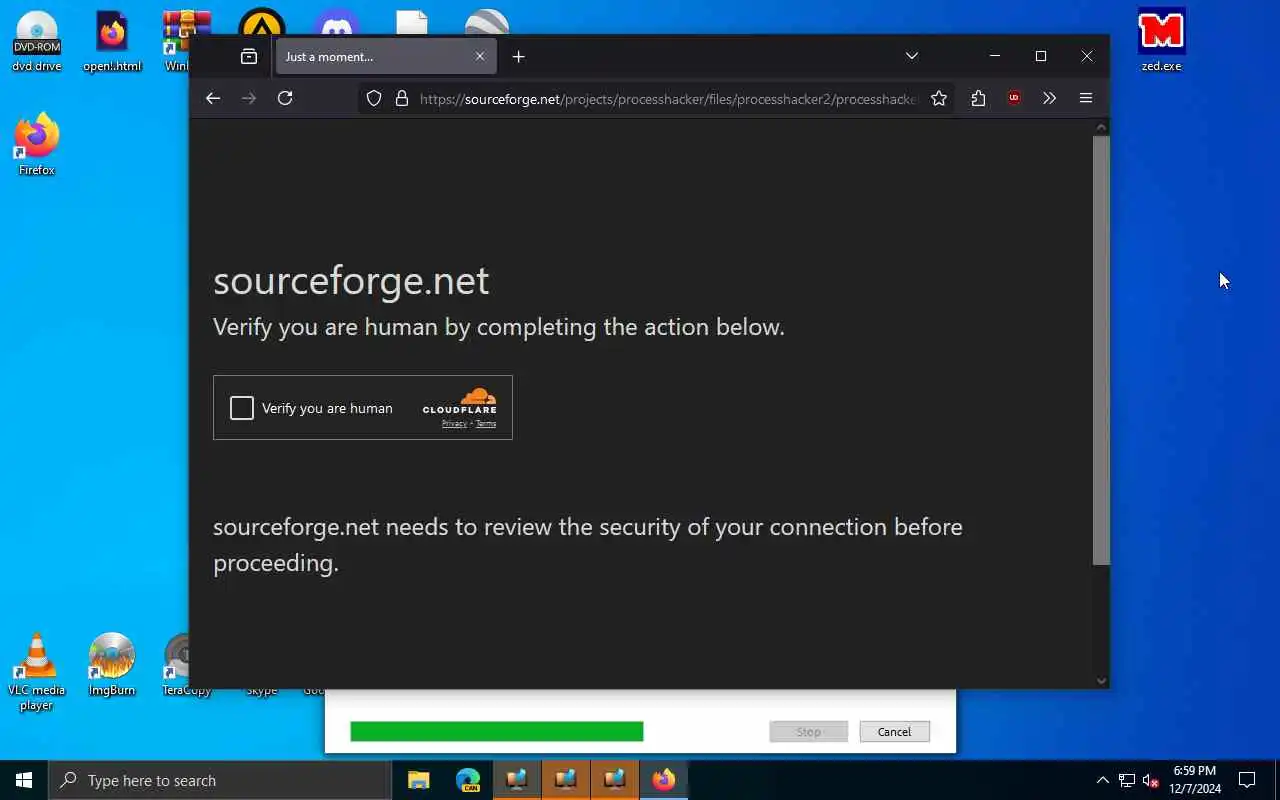
Task: Select the 'Just a moment...' tab
Action: click(385, 57)
